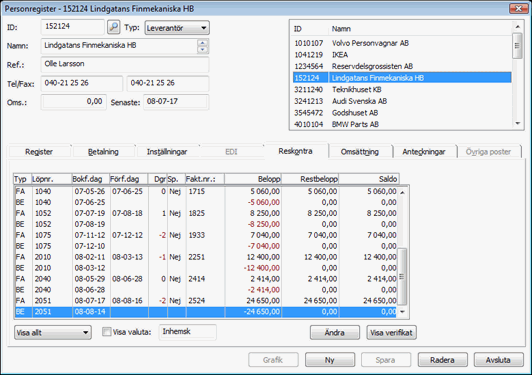Click the Senaste date field 08-07-17
Viewport: 532px width, 375px height.
click(x=176, y=102)
